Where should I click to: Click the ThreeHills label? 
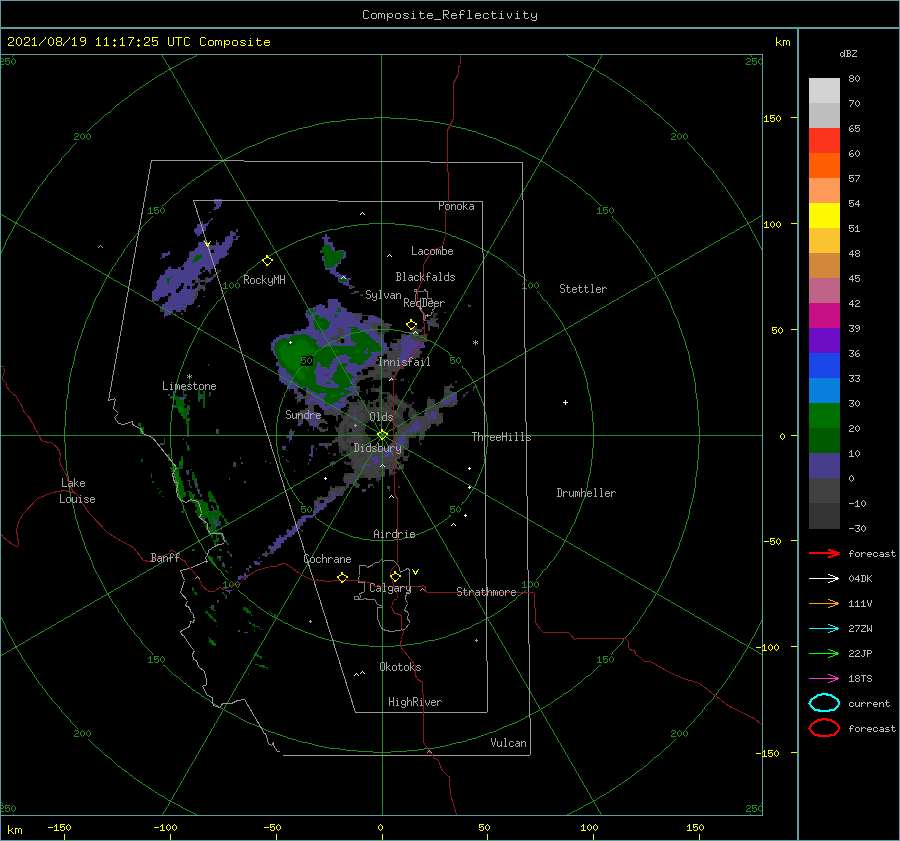pos(501,437)
